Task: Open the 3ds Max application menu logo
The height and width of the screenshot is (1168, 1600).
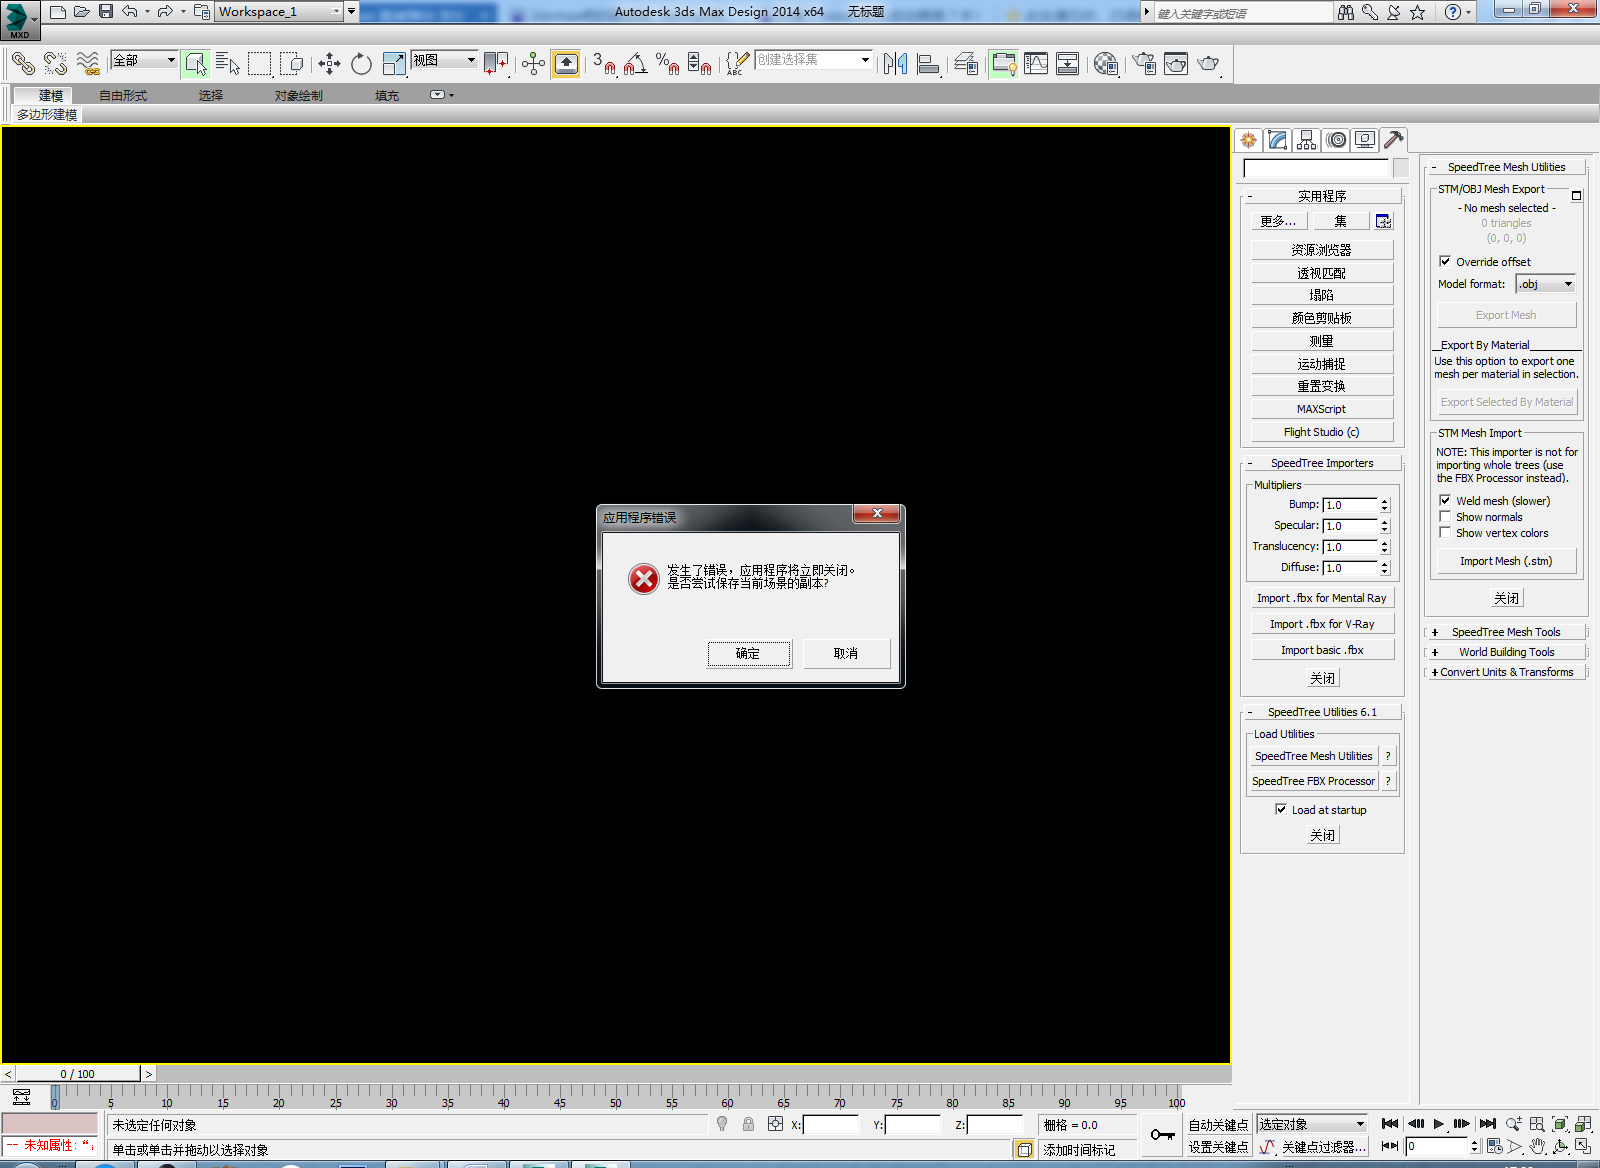Action: pos(18,20)
